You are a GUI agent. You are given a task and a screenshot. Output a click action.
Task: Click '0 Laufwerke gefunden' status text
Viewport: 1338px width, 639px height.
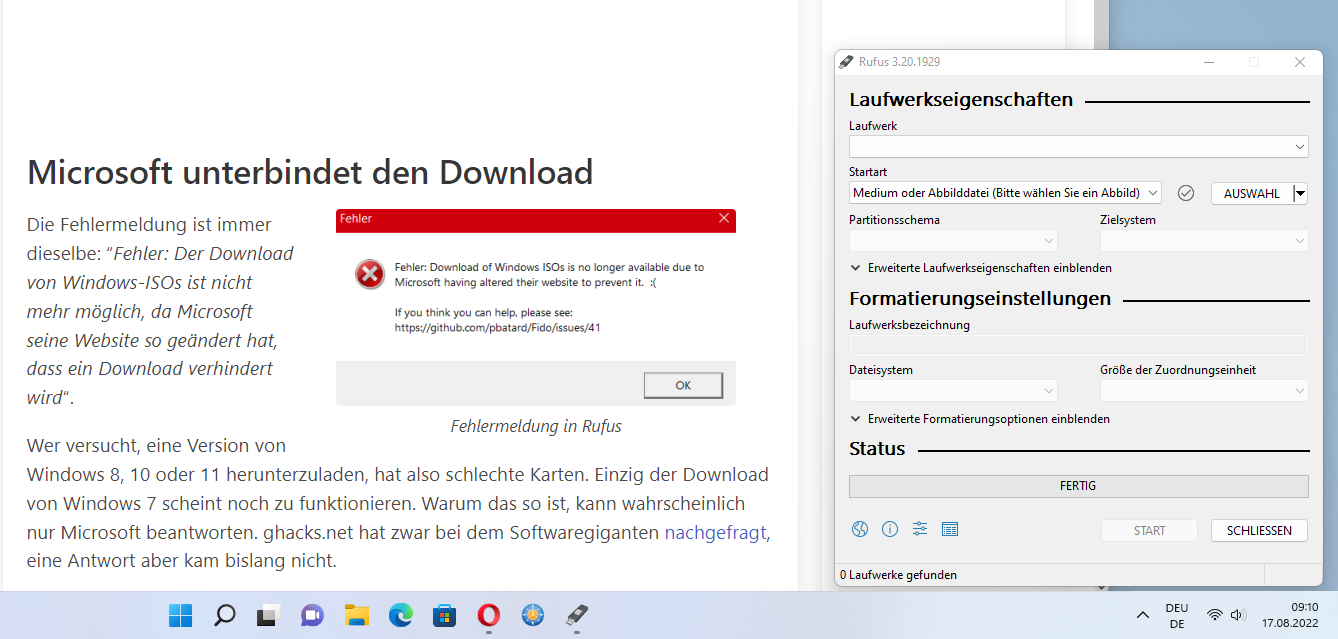click(898, 575)
